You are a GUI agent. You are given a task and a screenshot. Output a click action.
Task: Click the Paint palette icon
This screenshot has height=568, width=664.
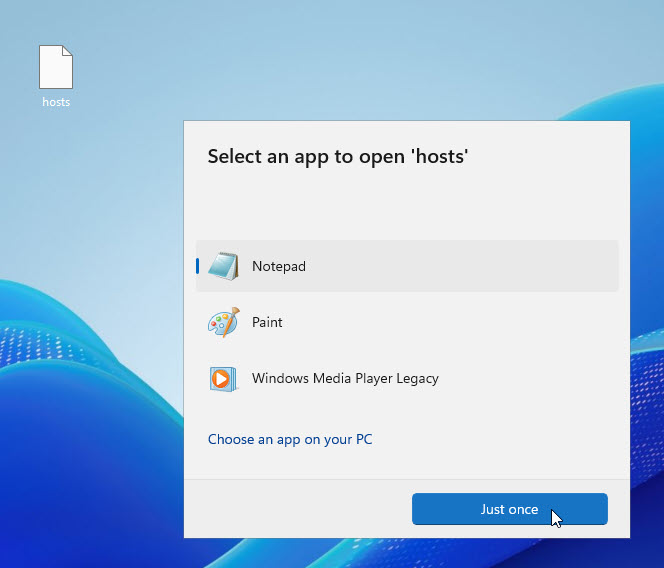(x=224, y=322)
